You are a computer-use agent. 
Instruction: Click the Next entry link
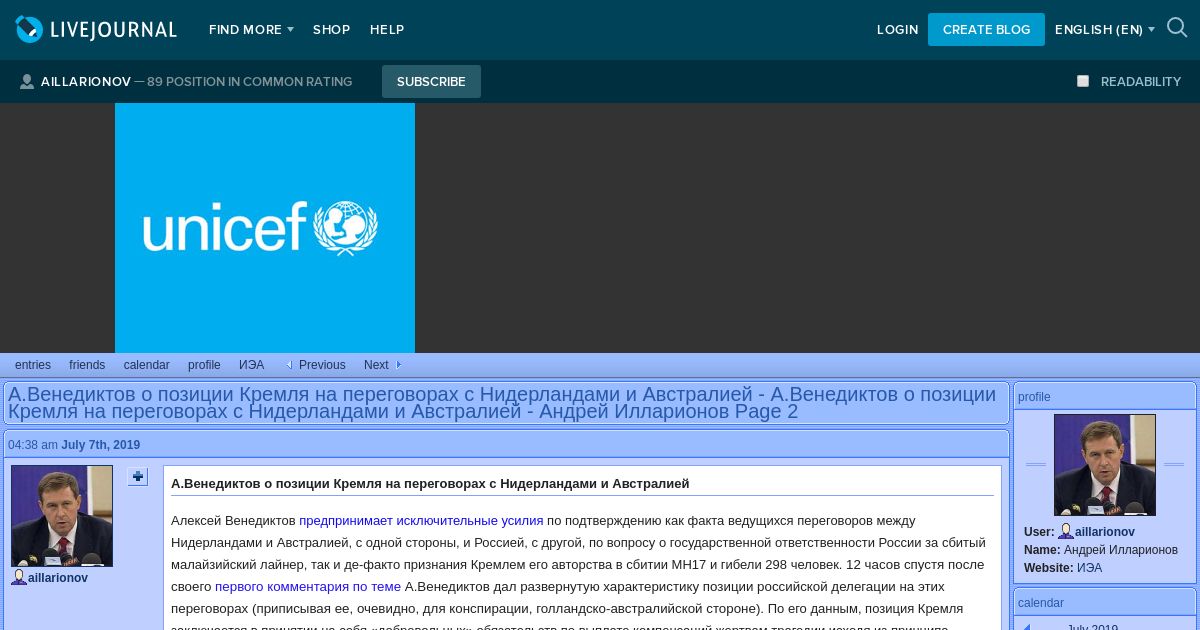376,365
